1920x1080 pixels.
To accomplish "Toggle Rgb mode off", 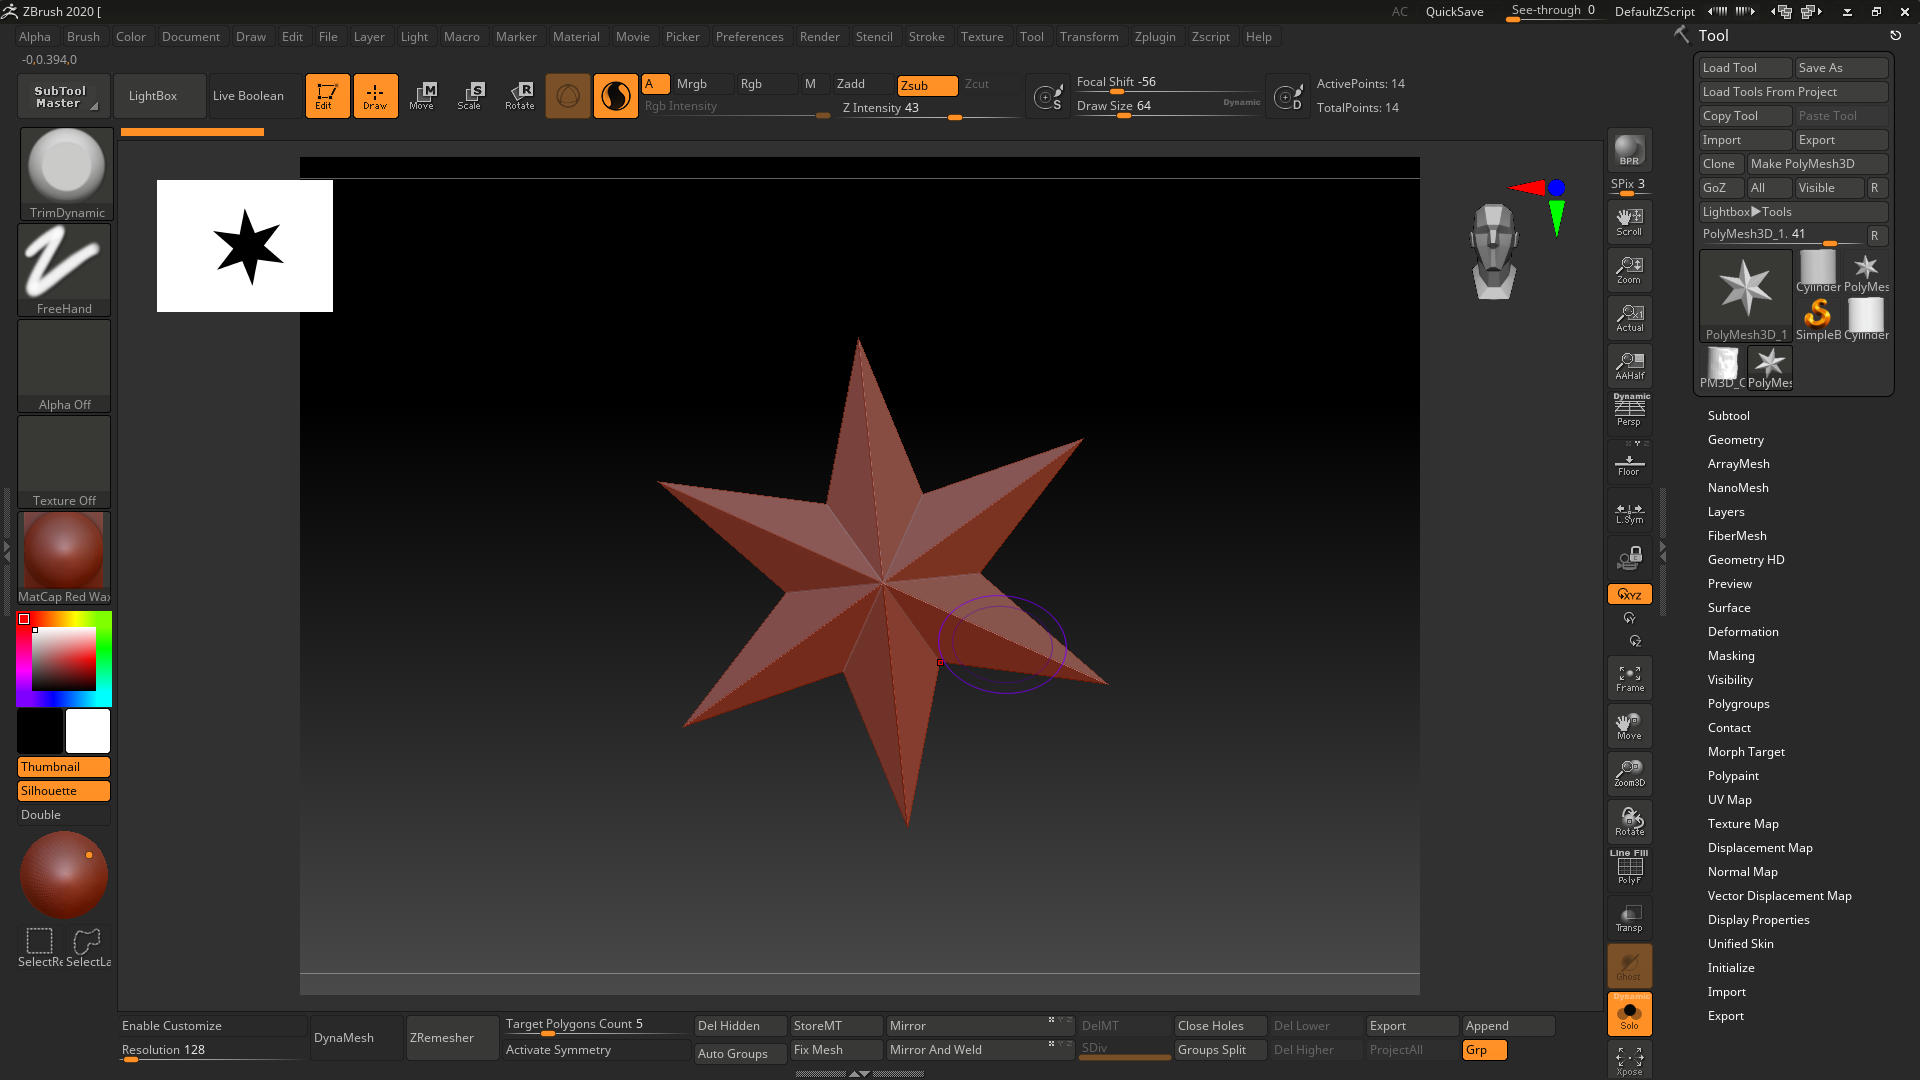I will click(x=752, y=83).
